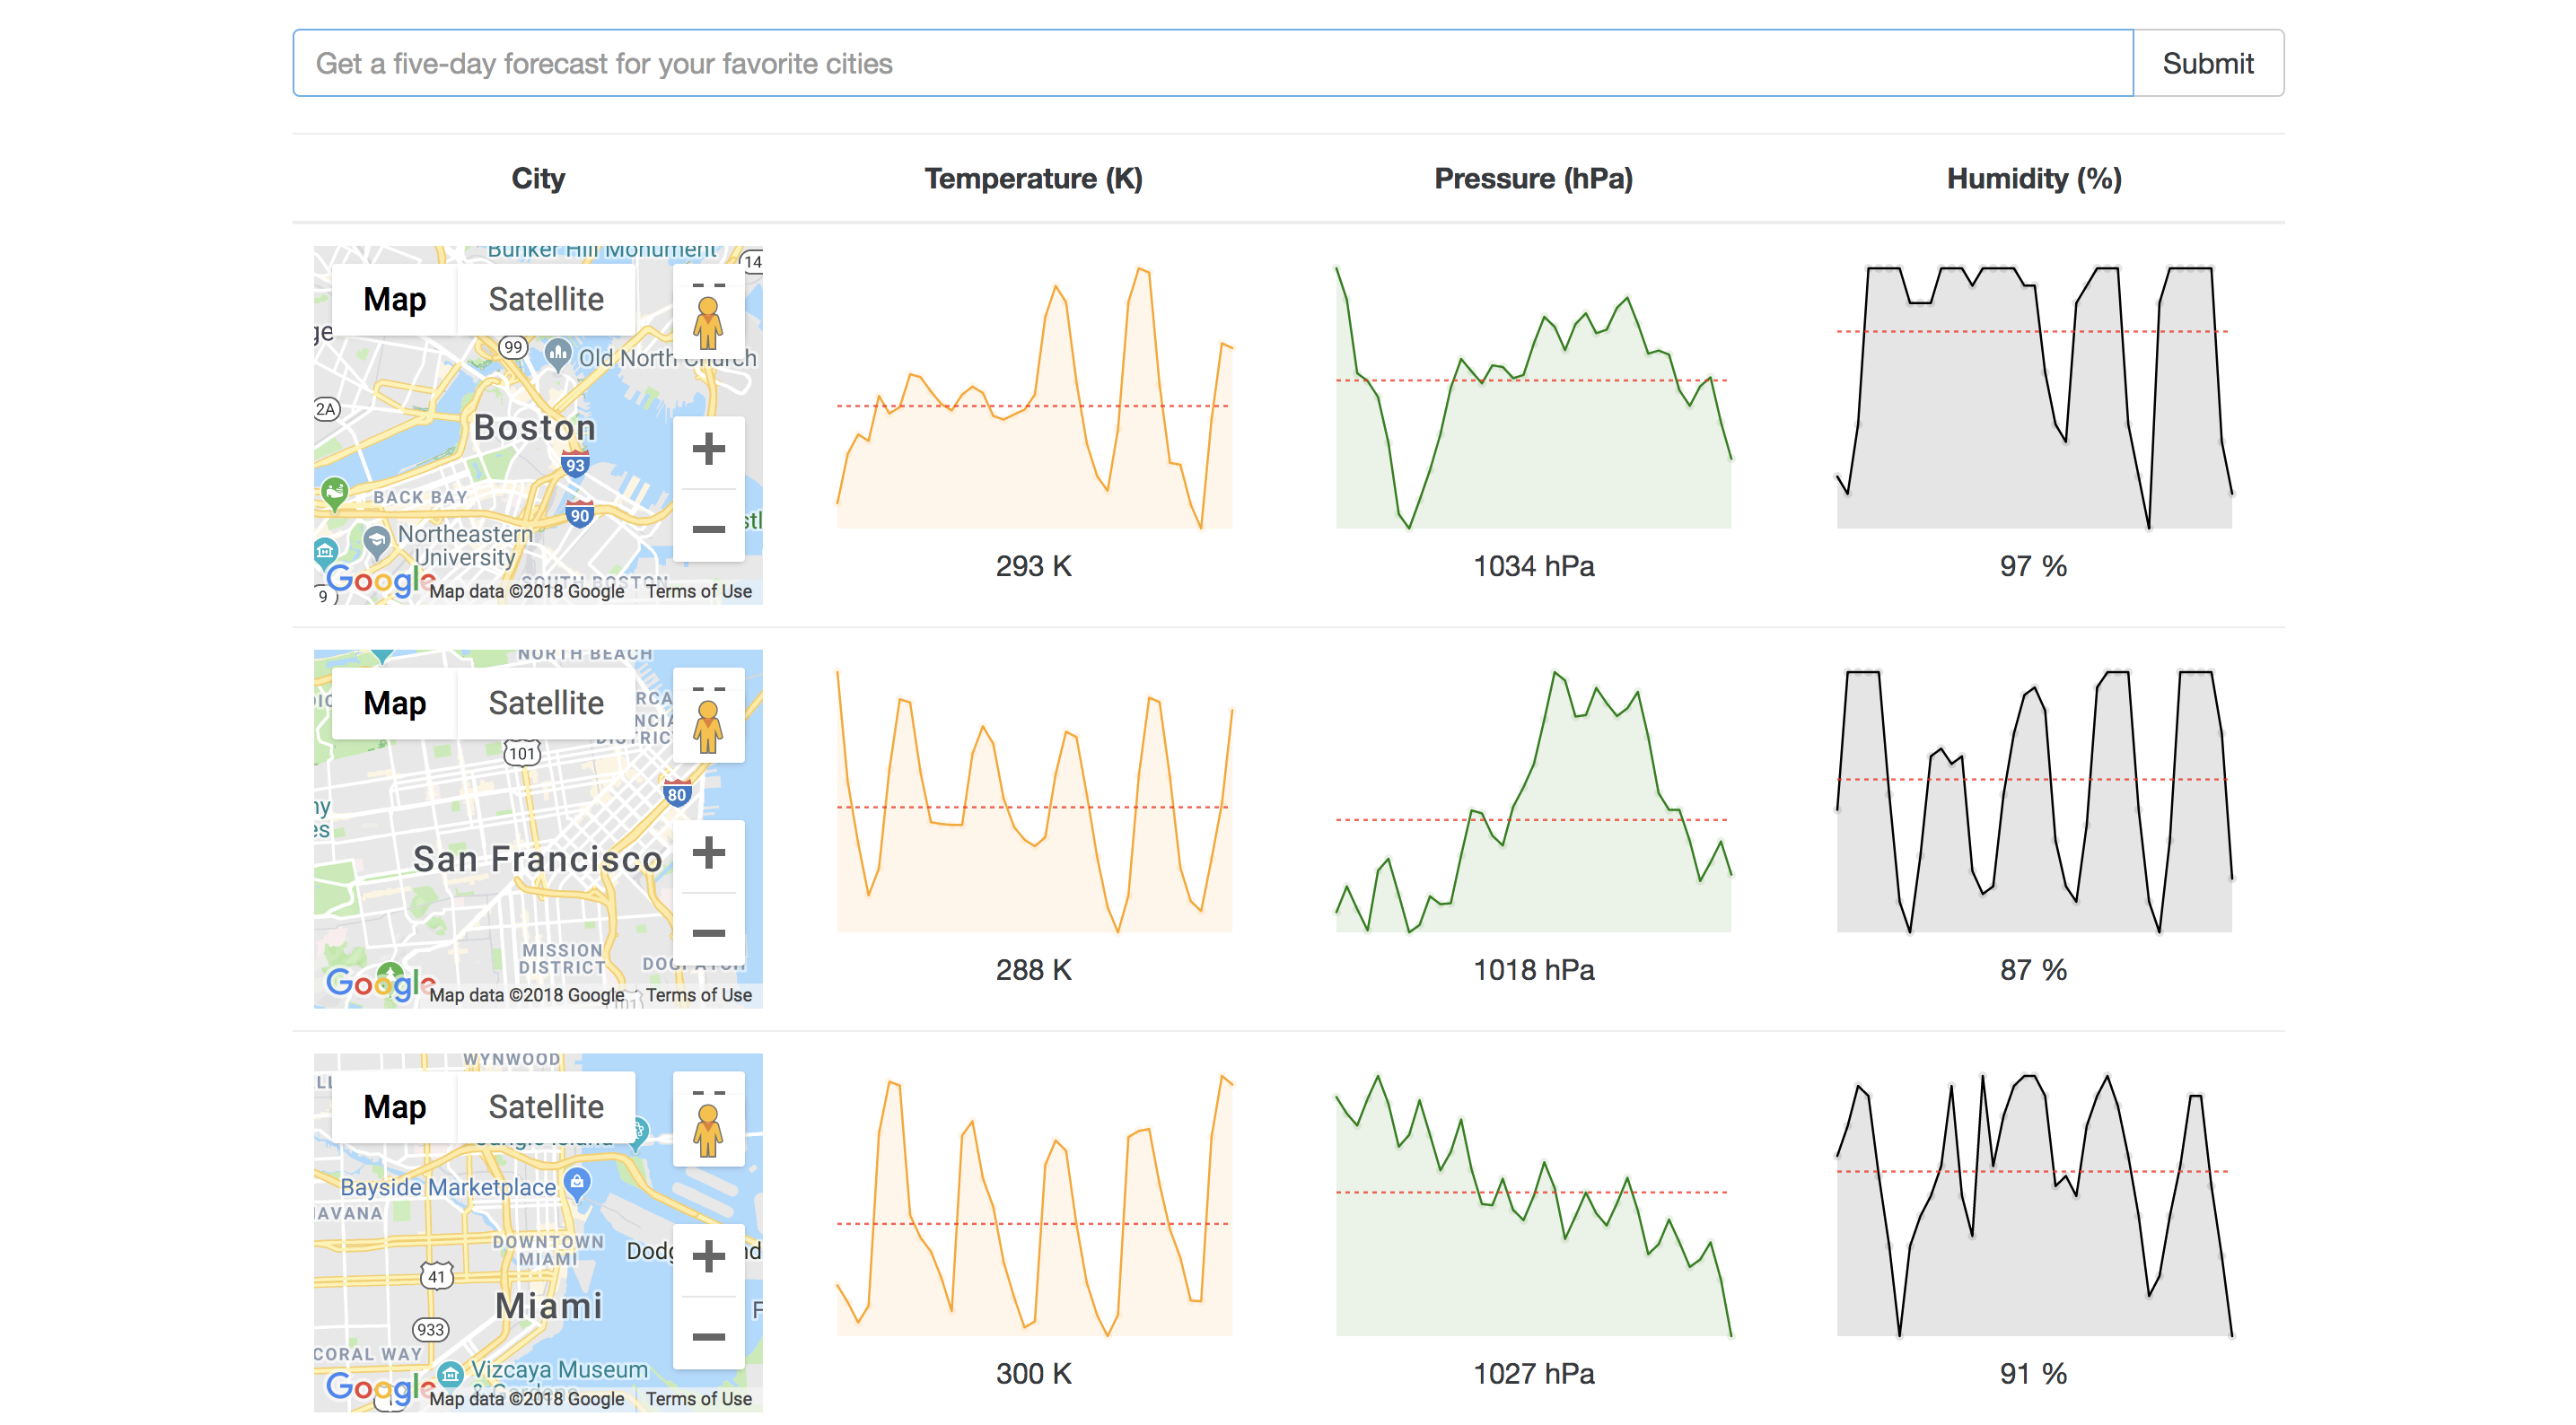Click the 300 K temperature value
Screen dimensions: 2576x1425
(x=1033, y=1374)
